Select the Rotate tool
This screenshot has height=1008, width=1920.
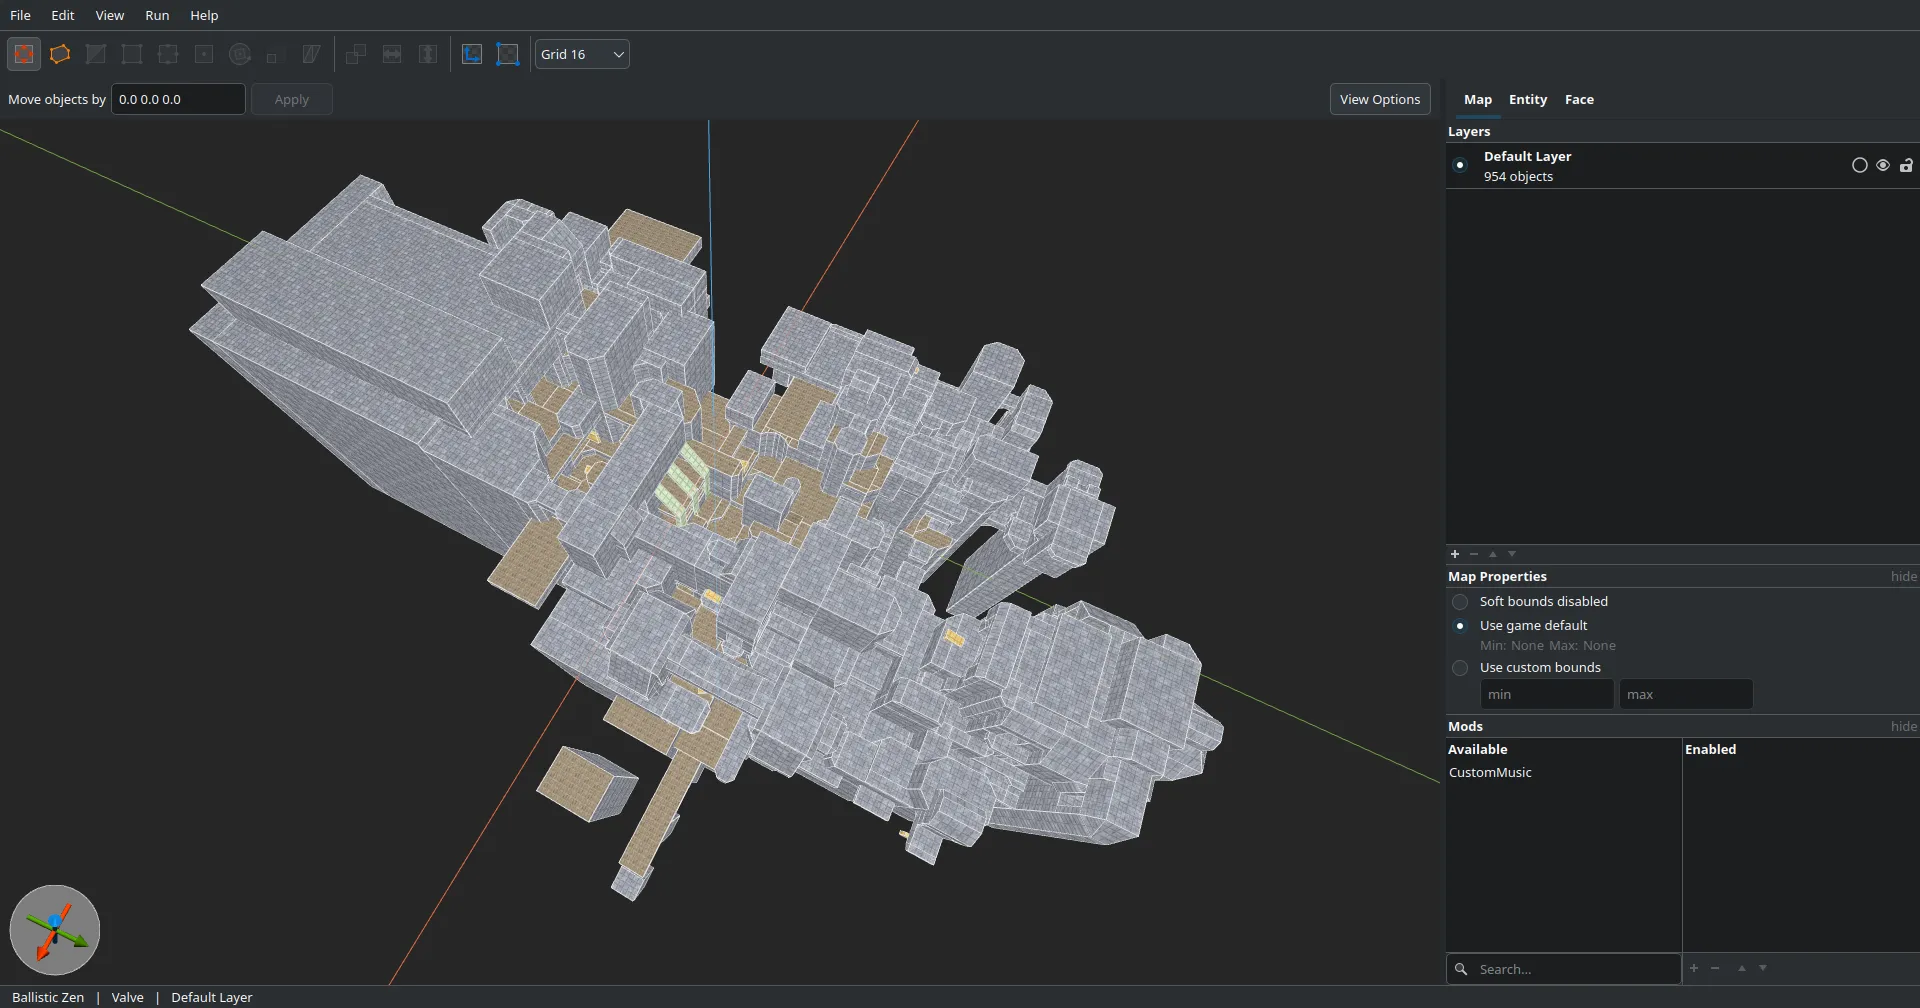point(240,54)
